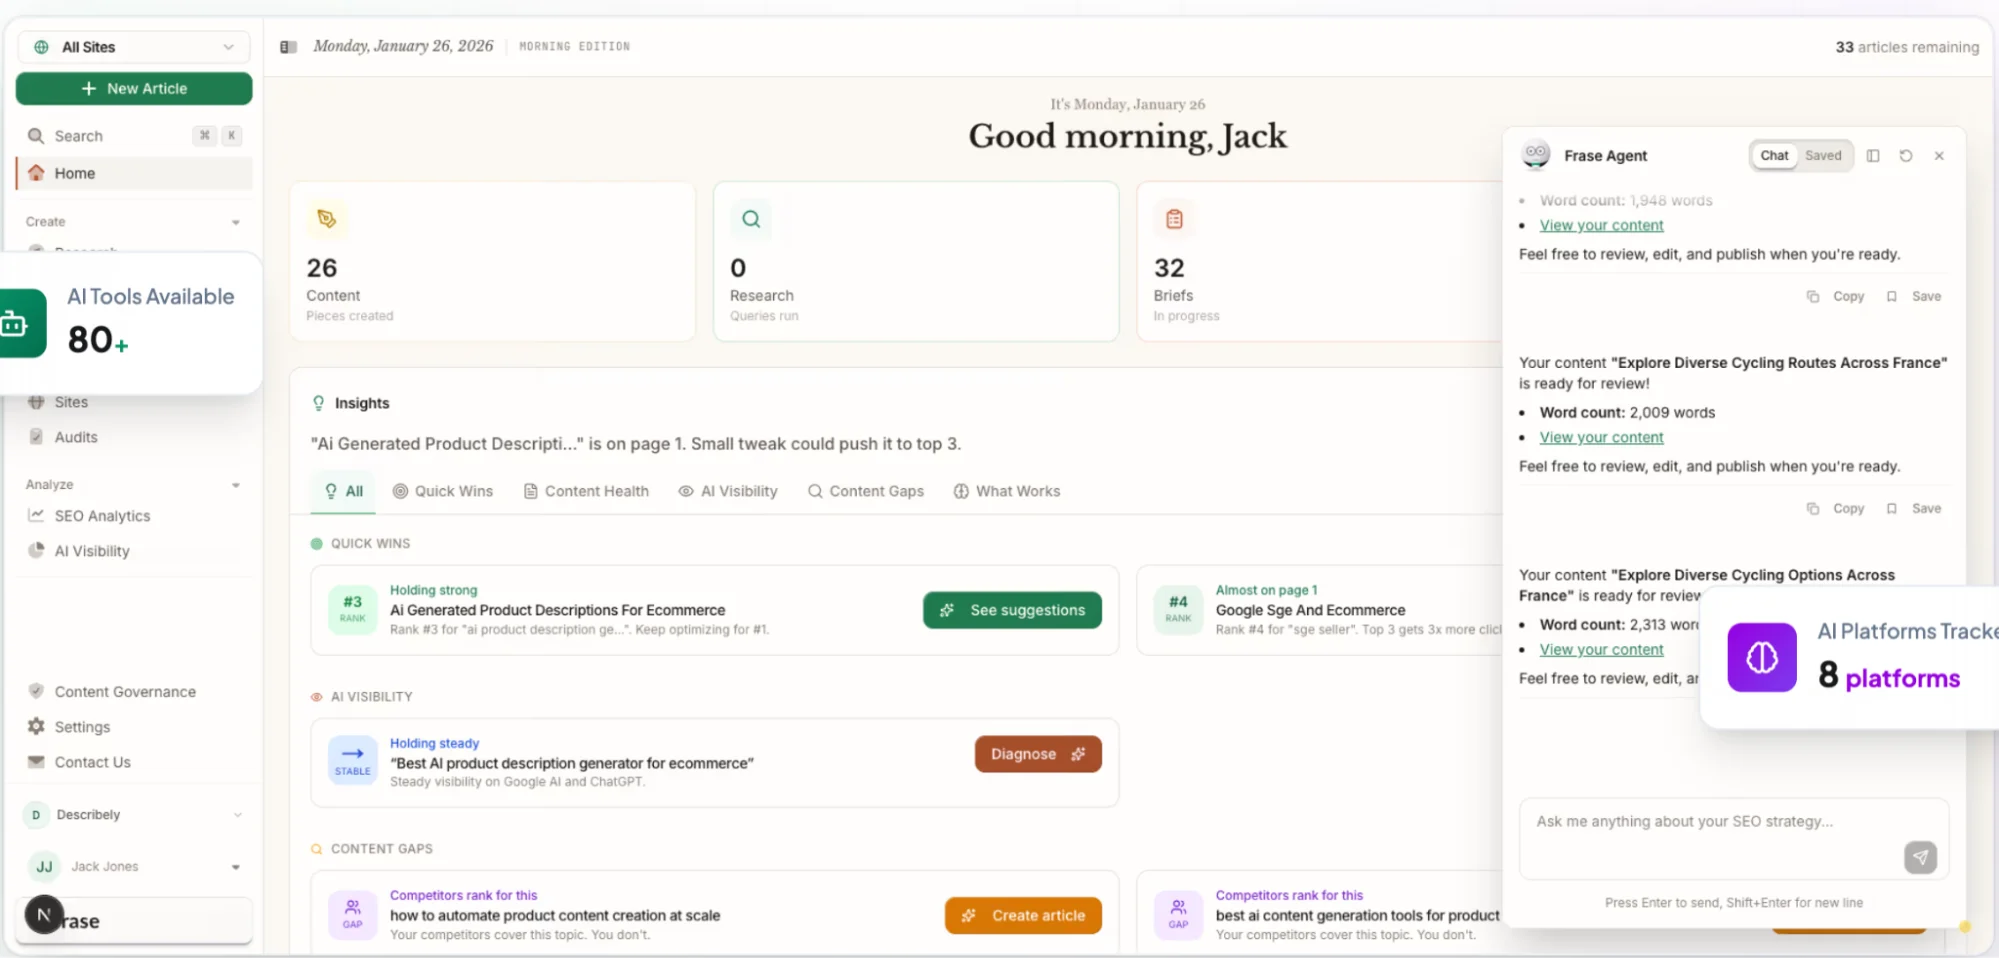Open Settings from the sidebar

pyautogui.click(x=80, y=726)
